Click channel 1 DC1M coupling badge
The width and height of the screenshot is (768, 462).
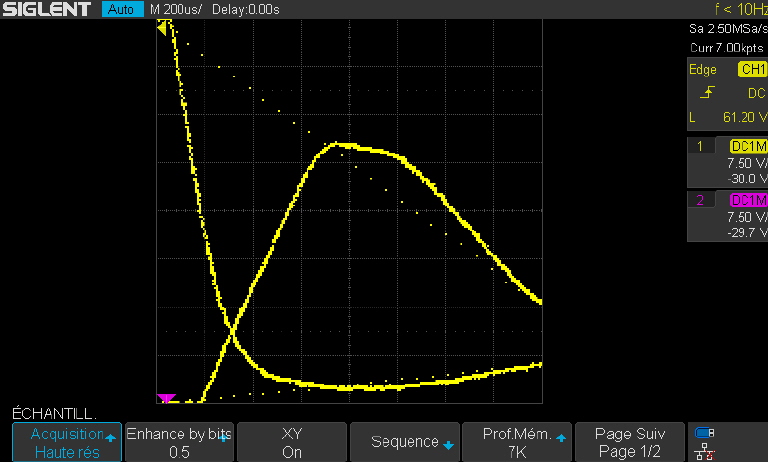coord(748,146)
